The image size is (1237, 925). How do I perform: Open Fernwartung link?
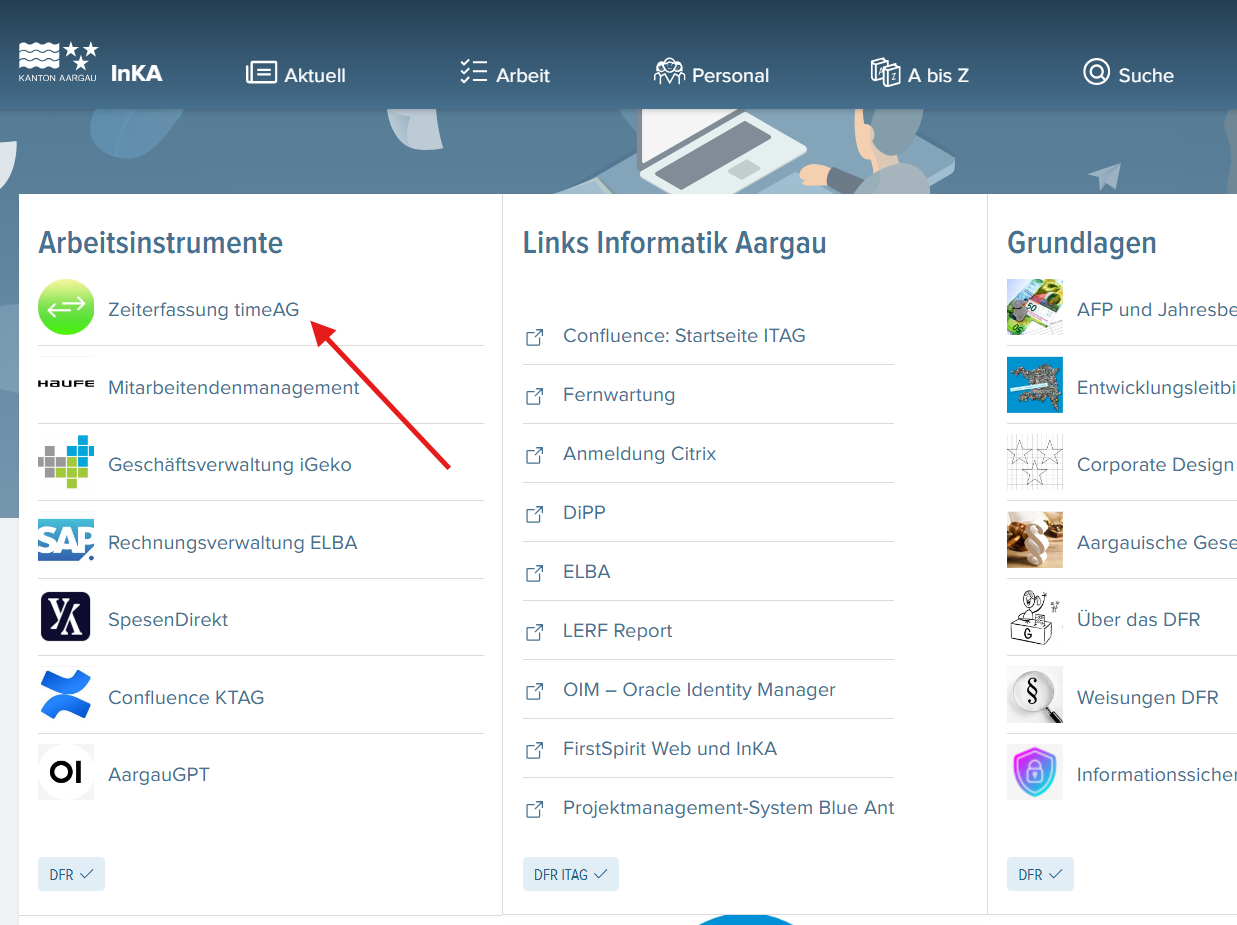point(619,395)
